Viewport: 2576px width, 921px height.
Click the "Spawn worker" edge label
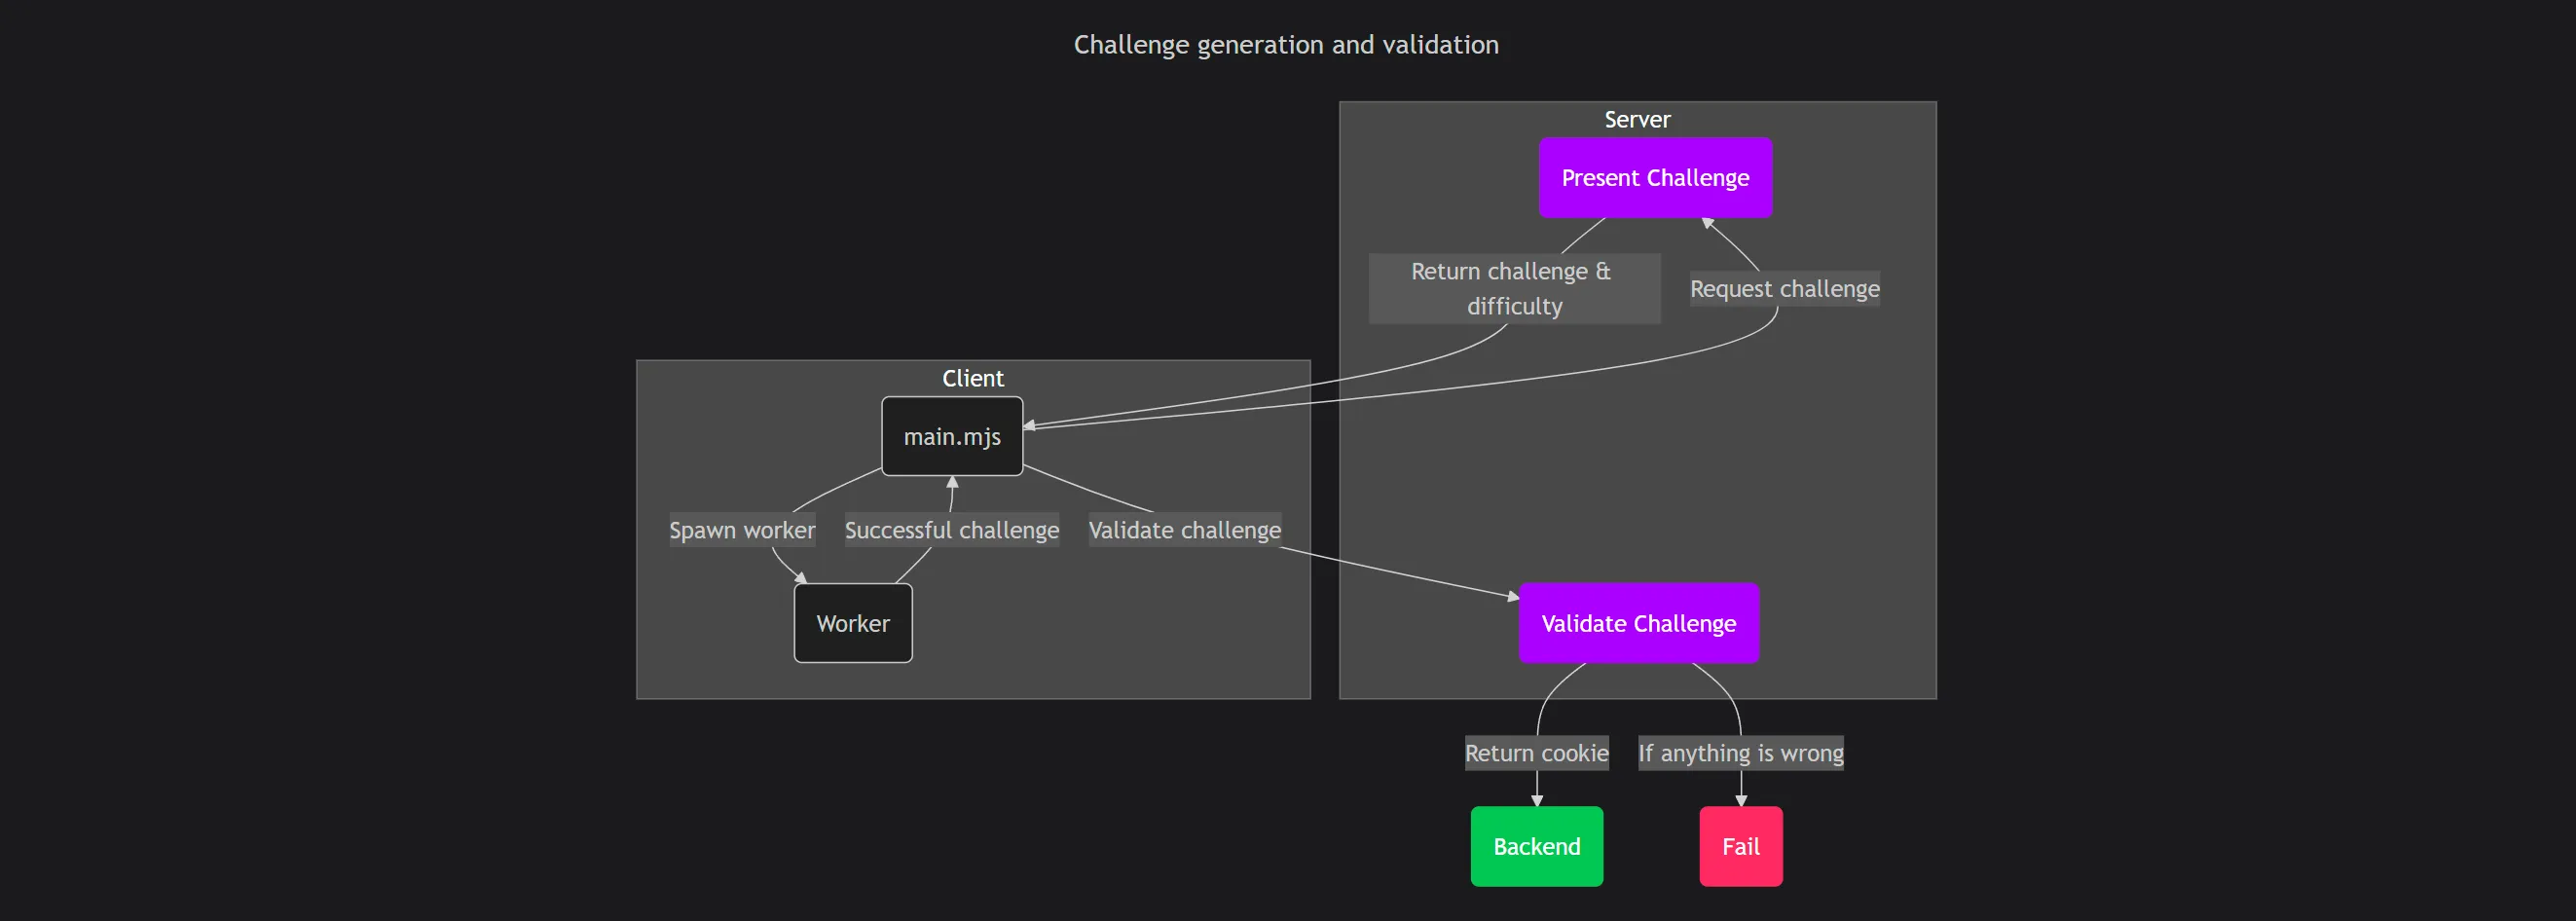[x=742, y=530]
